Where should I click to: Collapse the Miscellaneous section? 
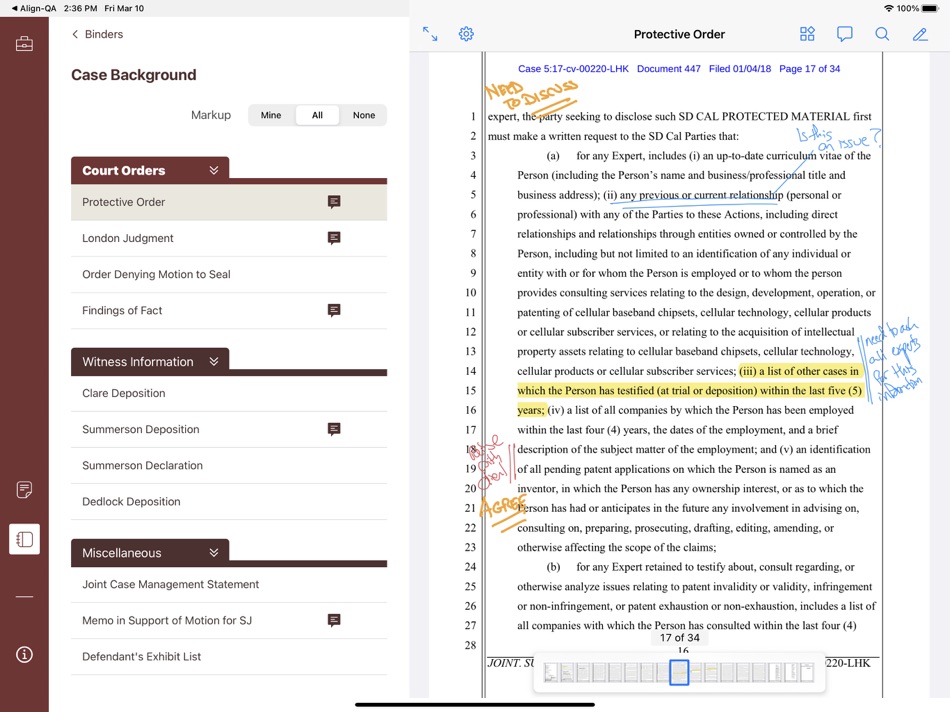click(213, 551)
